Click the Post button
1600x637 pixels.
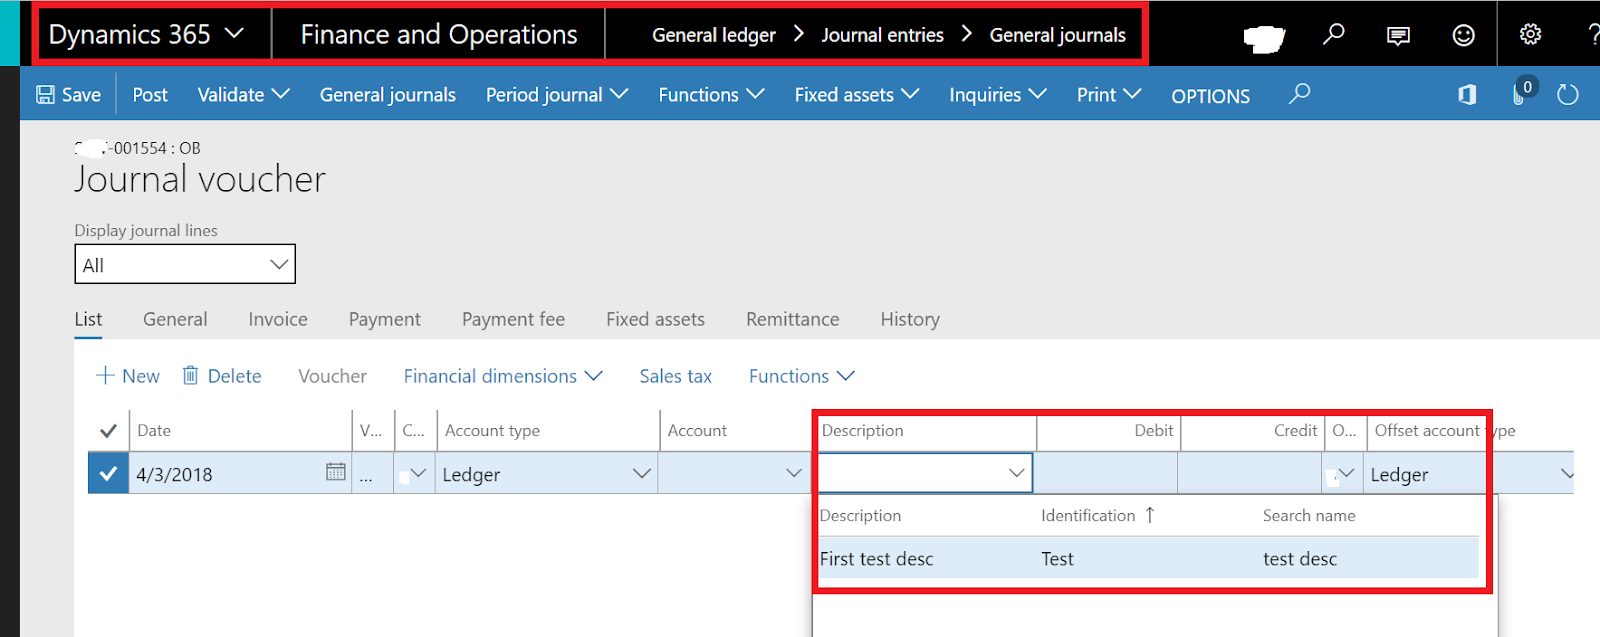coord(150,95)
